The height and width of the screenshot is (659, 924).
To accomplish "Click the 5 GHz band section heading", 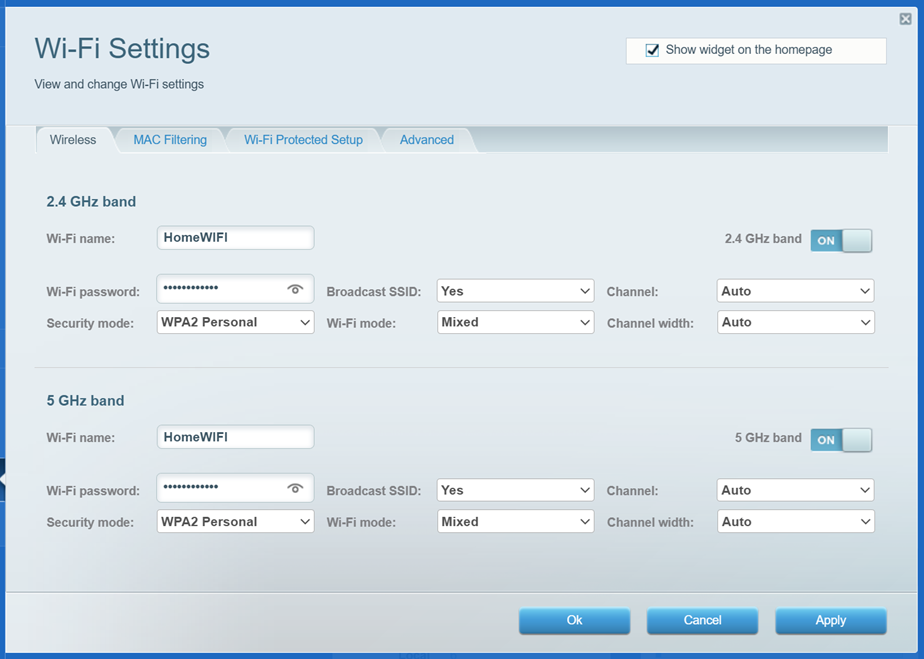I will 85,401.
